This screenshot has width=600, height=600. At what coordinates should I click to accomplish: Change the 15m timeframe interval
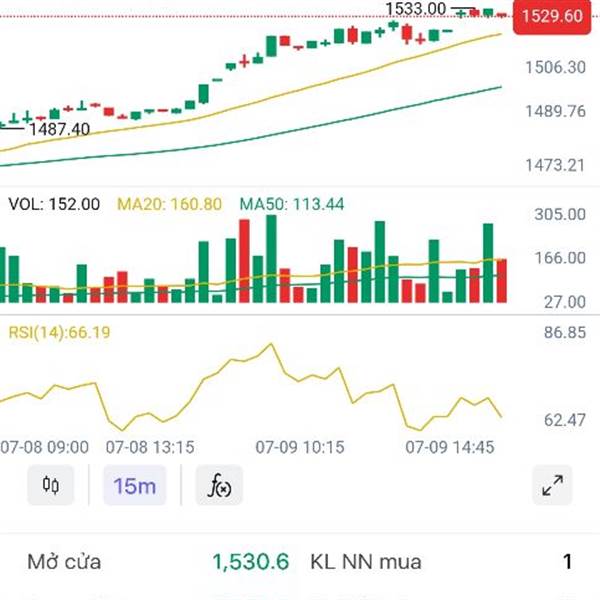[x=135, y=485]
